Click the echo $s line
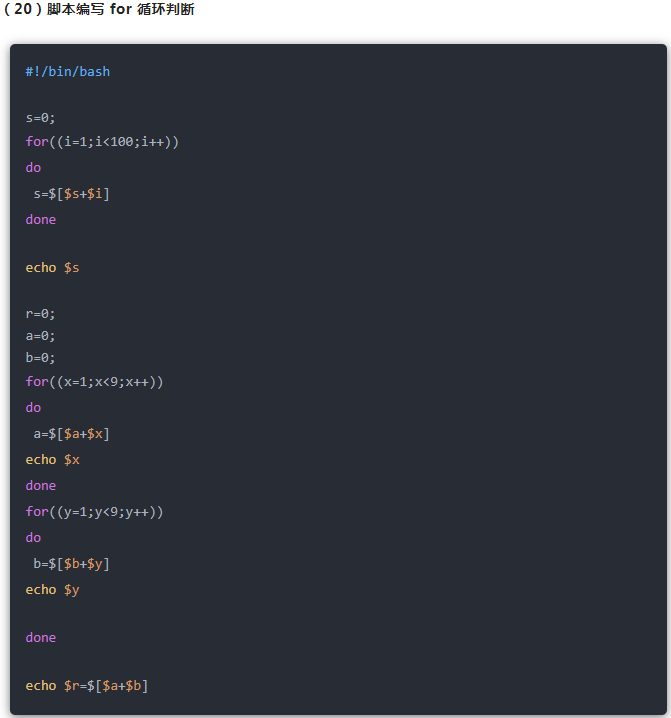This screenshot has height=718, width=671. pyautogui.click(x=52, y=268)
